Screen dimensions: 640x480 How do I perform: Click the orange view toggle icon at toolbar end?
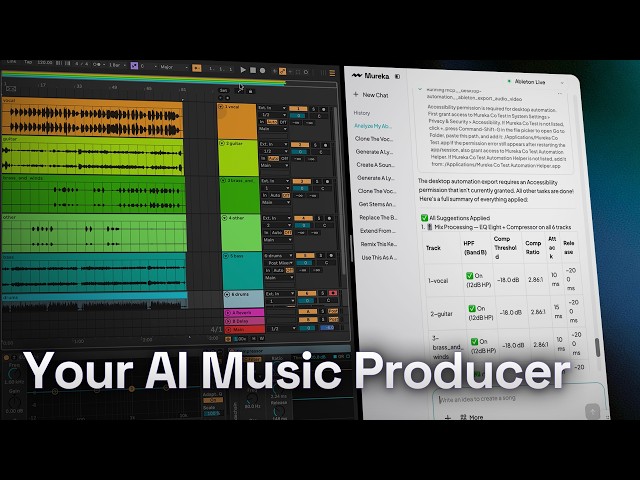tap(332, 73)
